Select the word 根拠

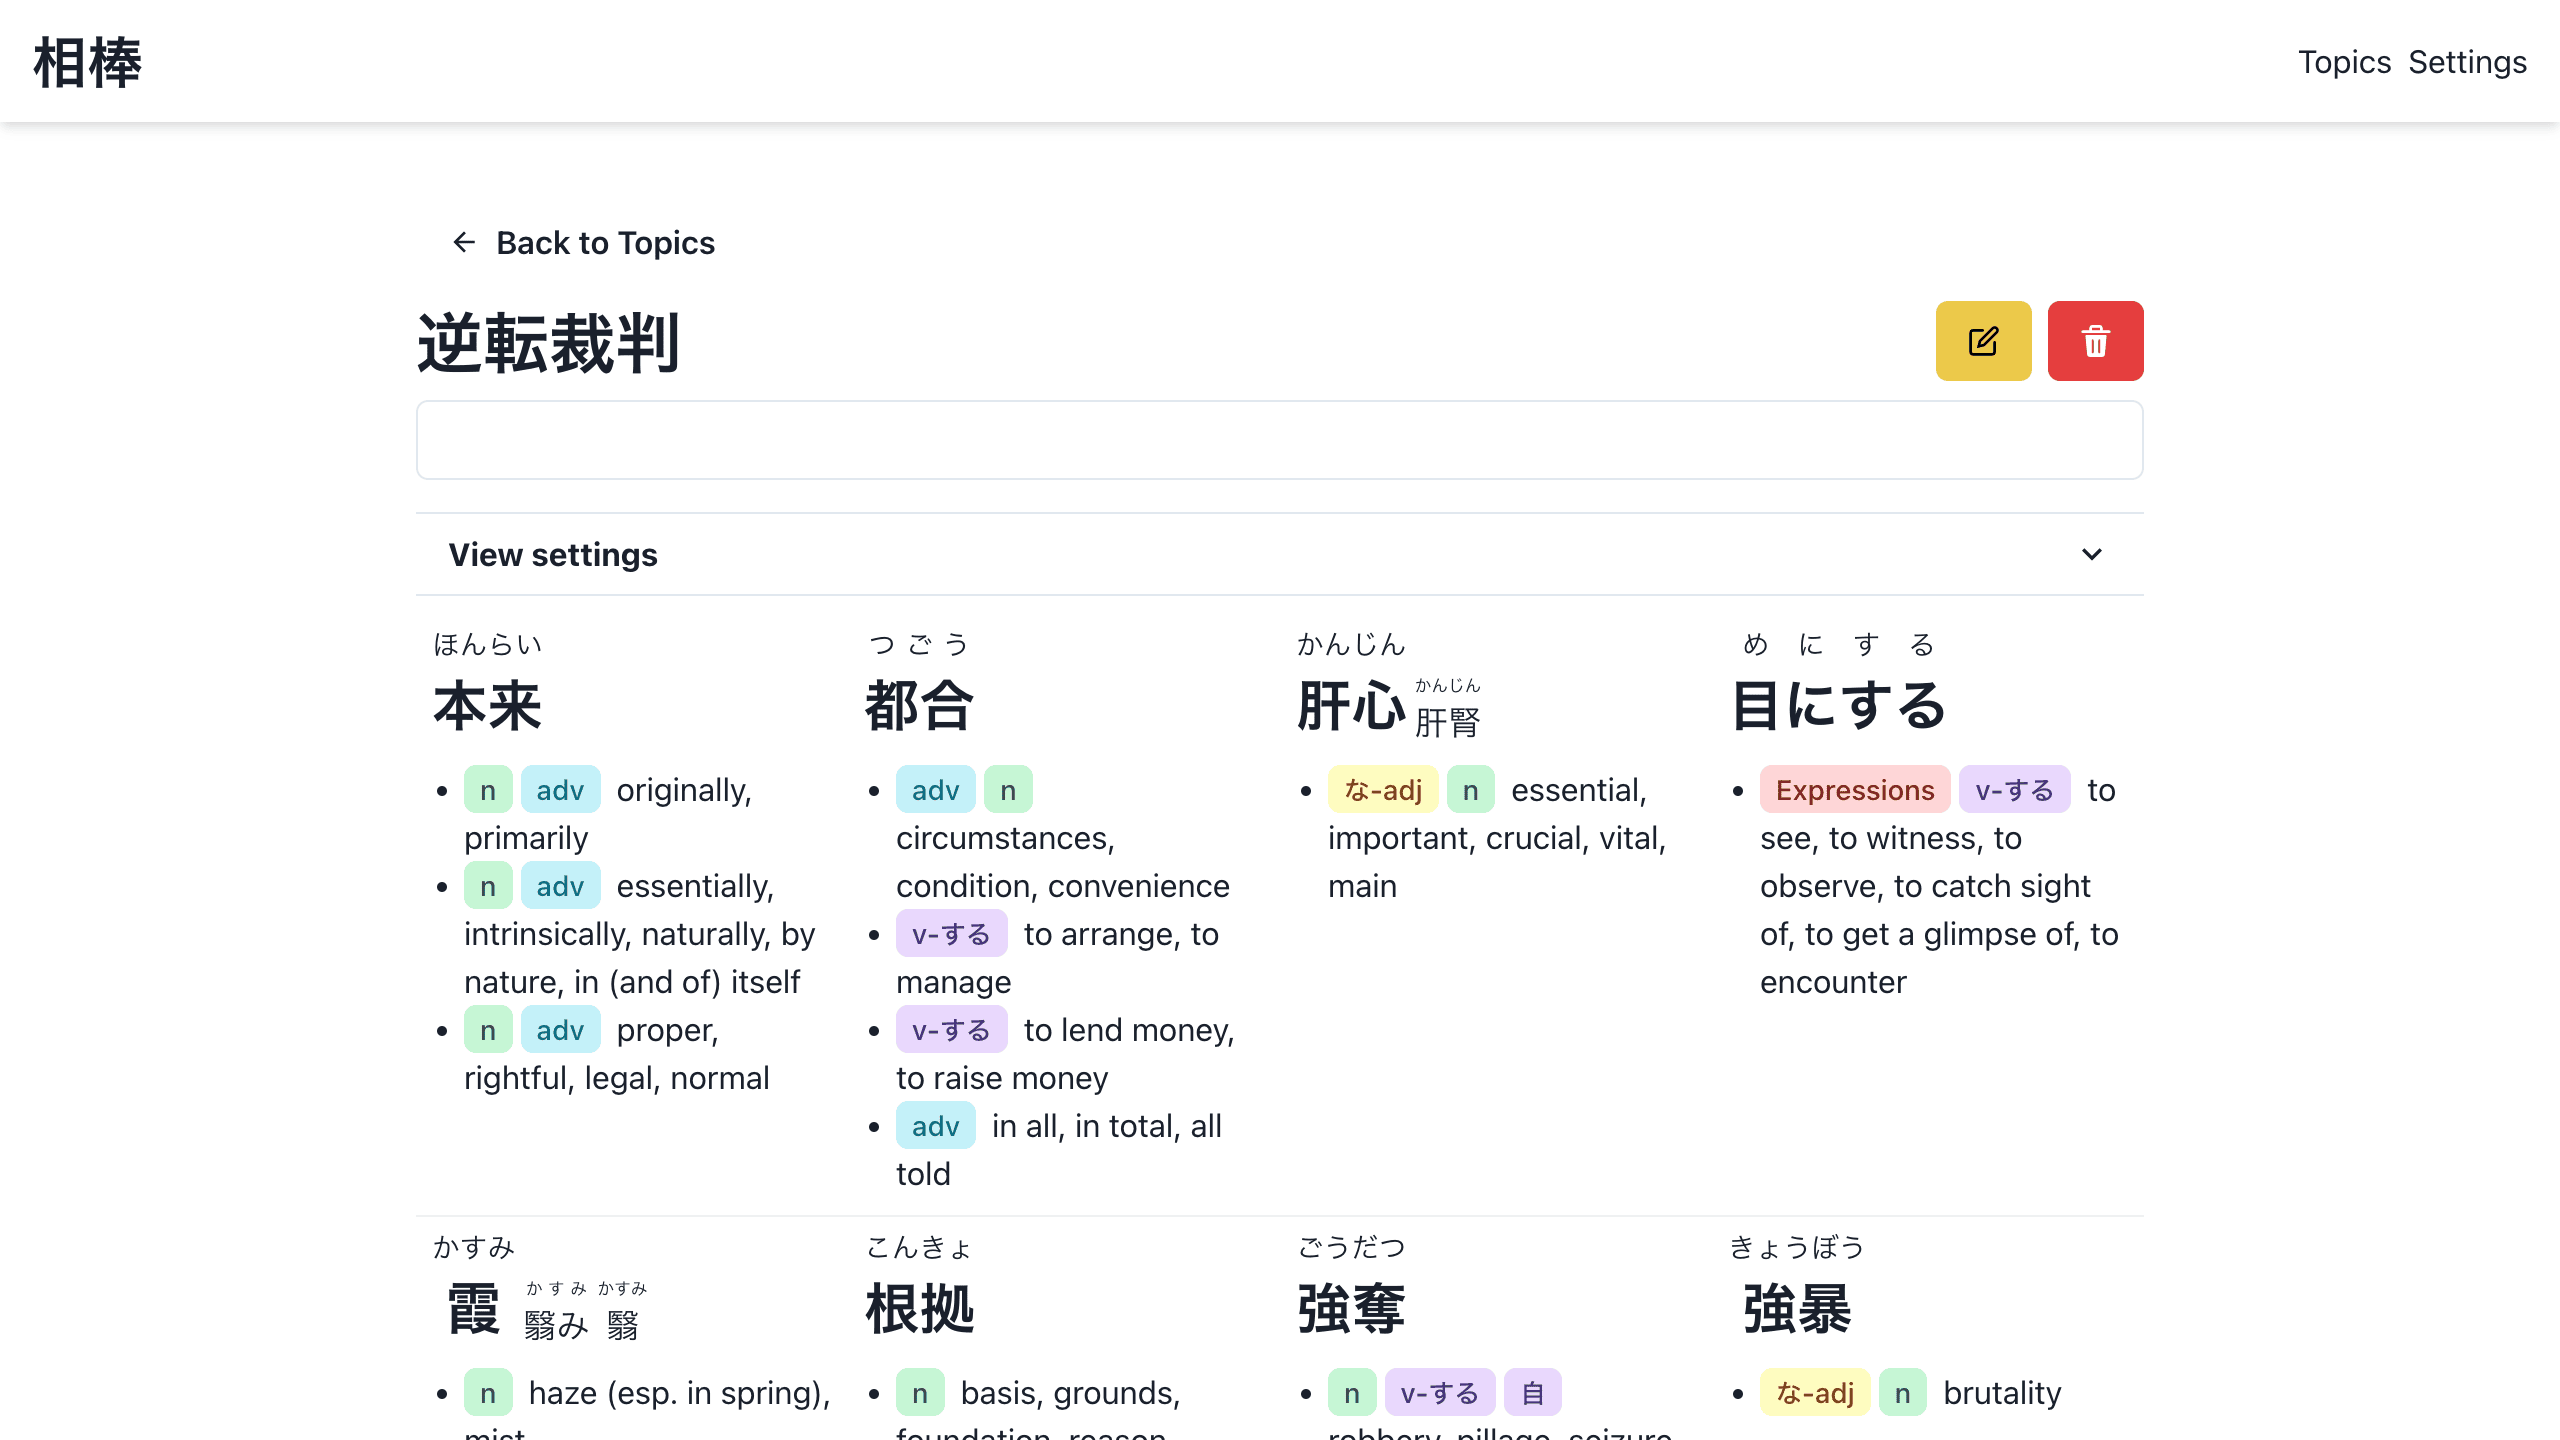pyautogui.click(x=919, y=1309)
